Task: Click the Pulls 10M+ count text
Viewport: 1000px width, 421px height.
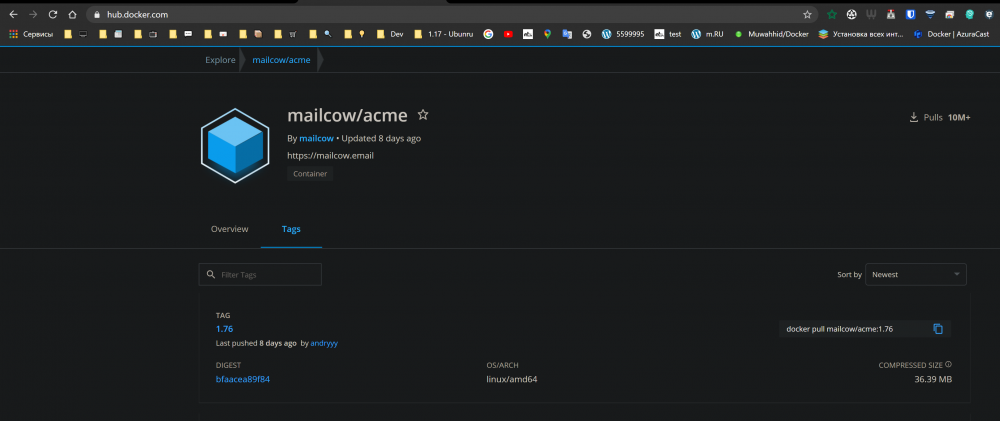Action: point(947,117)
